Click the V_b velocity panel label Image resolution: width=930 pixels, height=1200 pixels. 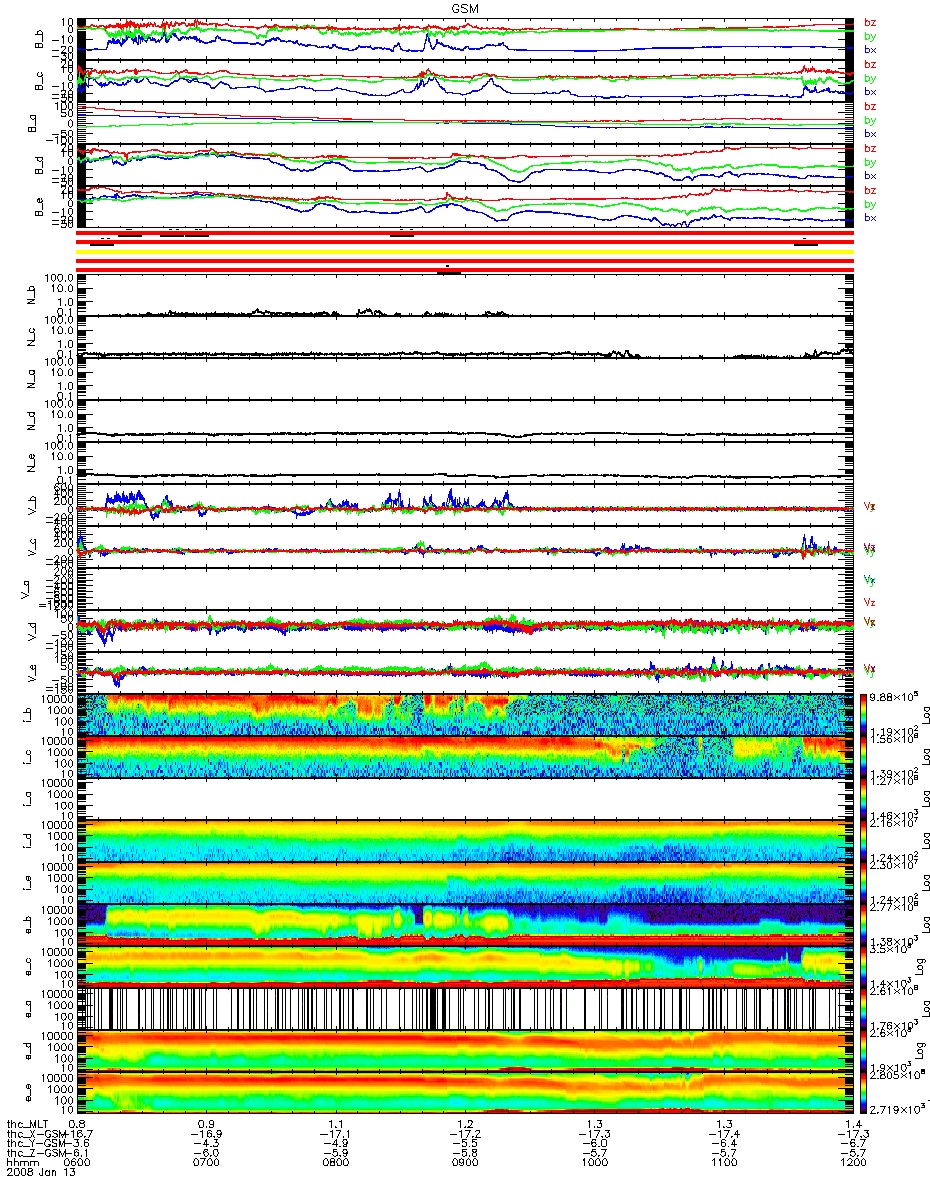coord(31,507)
